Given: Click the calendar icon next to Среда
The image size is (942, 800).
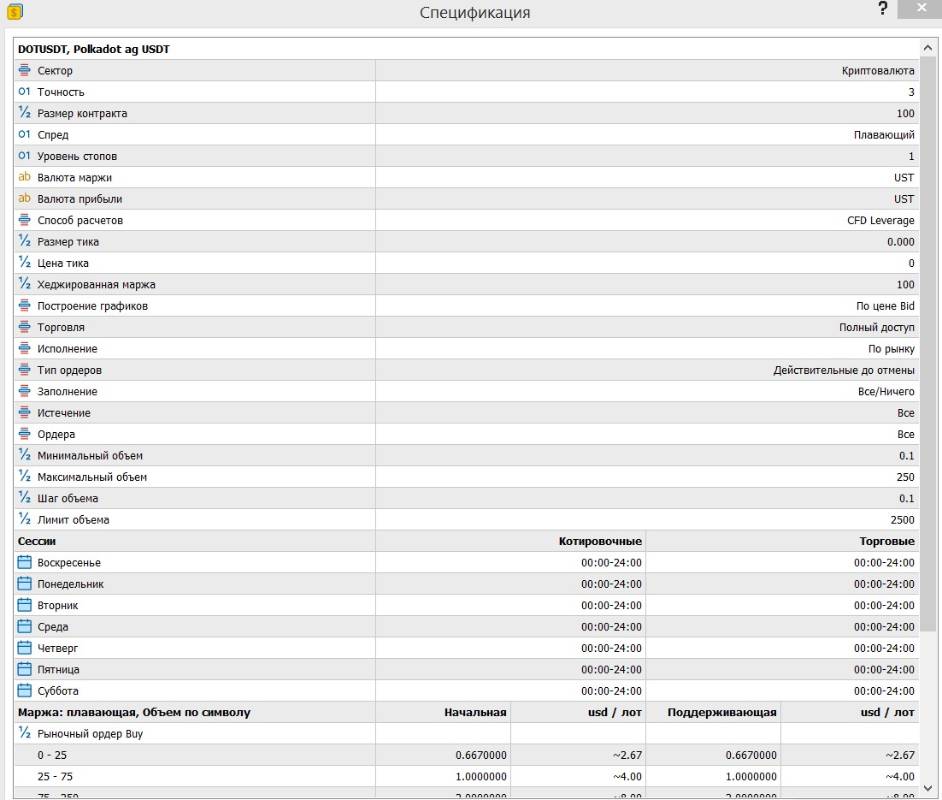Looking at the screenshot, I should point(25,627).
